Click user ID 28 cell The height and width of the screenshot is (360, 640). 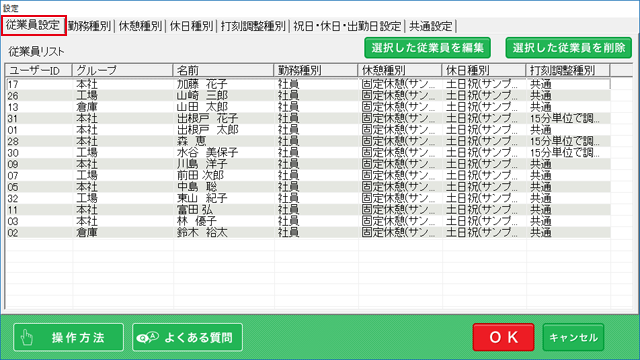40,141
